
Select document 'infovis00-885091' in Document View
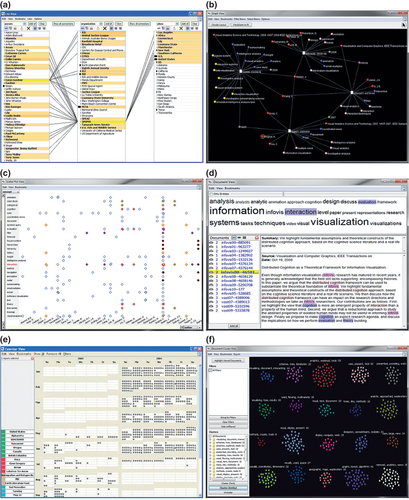coord(234,242)
